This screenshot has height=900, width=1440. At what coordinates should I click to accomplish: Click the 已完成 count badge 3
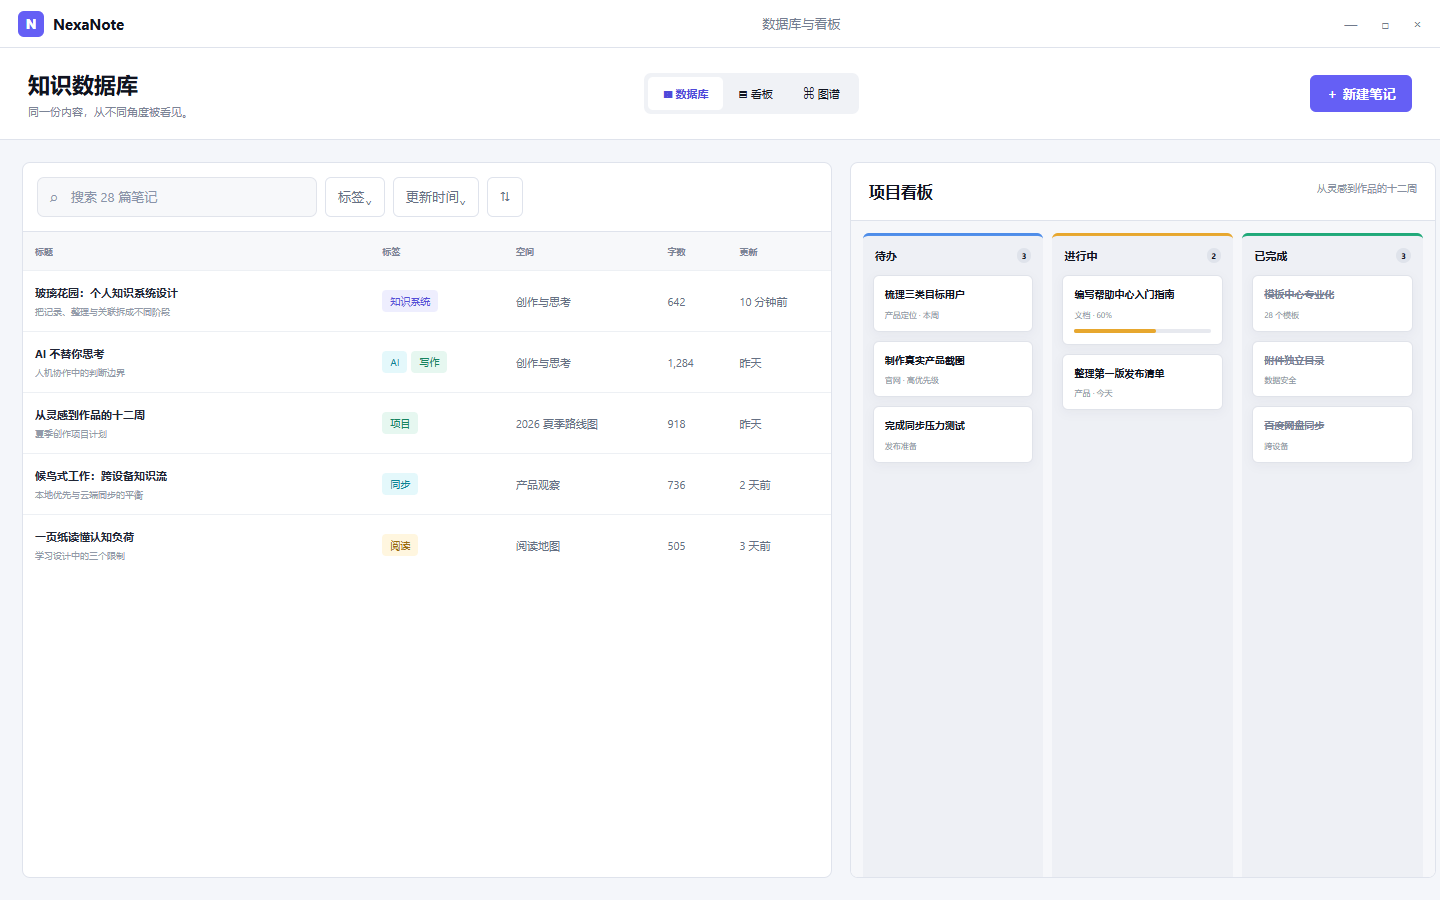tap(1404, 256)
